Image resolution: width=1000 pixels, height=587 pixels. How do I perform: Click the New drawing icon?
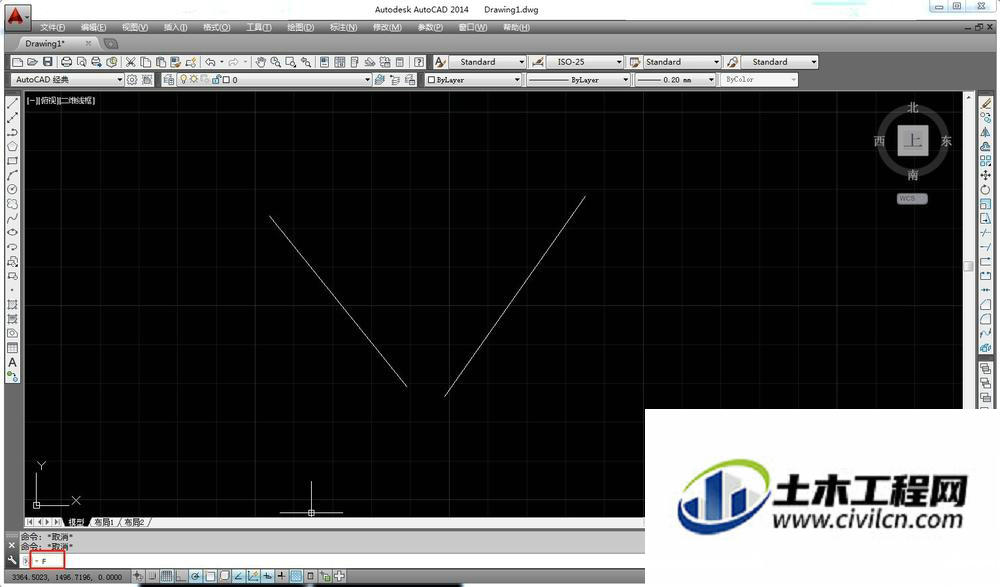18,62
